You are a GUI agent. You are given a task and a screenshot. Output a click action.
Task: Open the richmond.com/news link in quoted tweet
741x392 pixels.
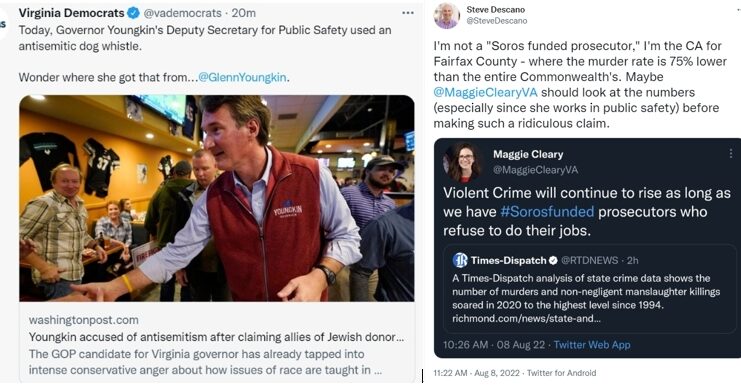[526, 319]
